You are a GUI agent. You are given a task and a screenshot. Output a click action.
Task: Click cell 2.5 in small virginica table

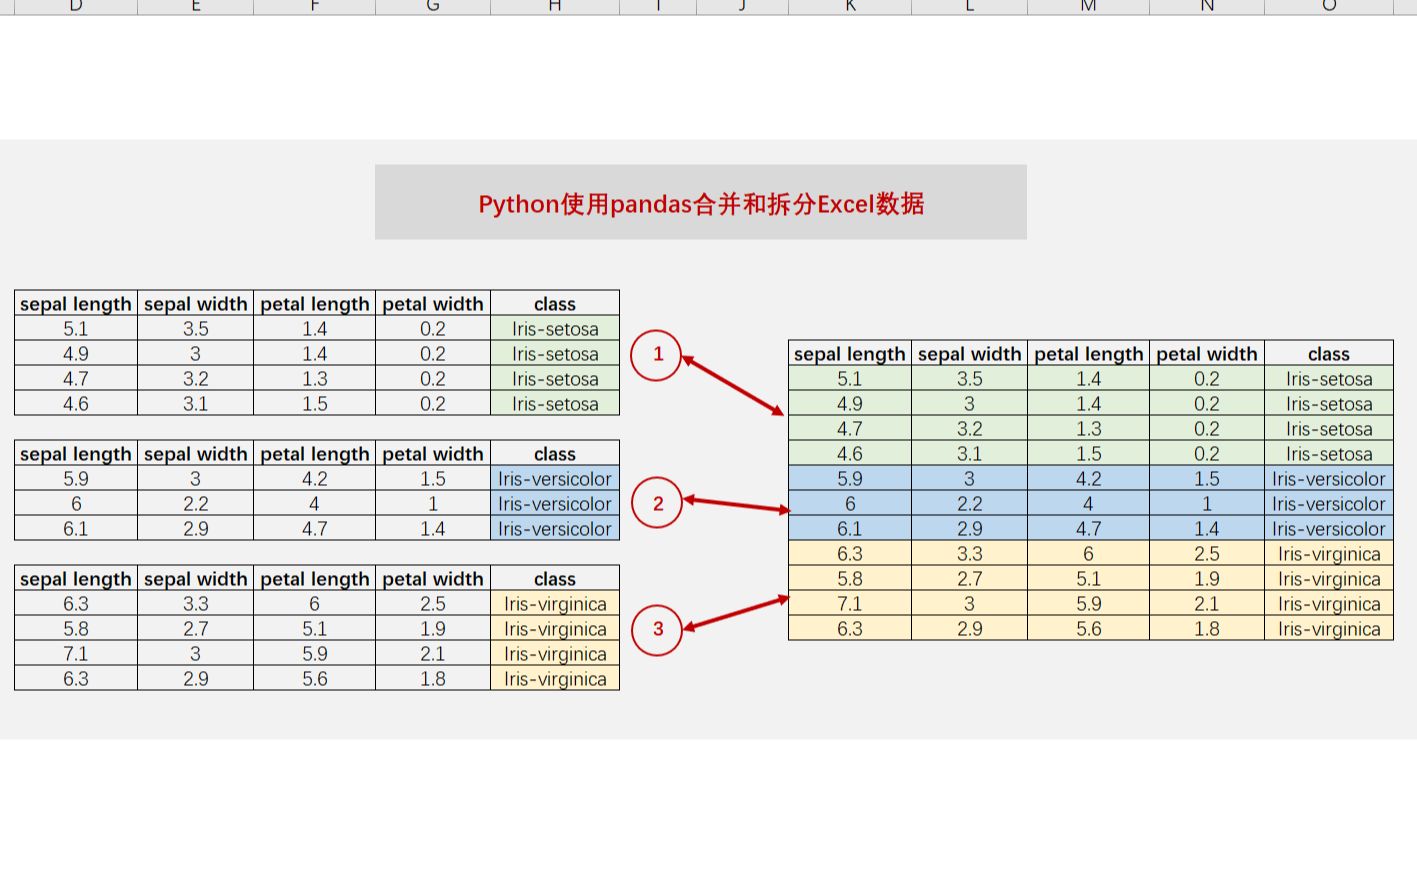[x=433, y=603]
